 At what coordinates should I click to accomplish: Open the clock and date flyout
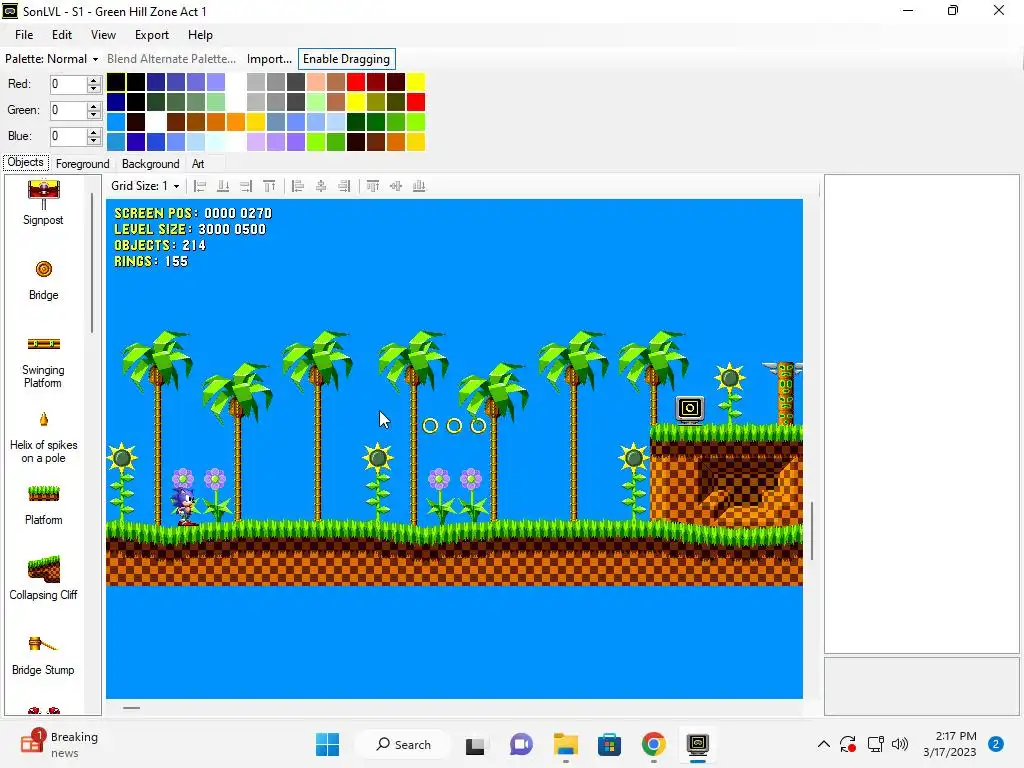click(950, 744)
